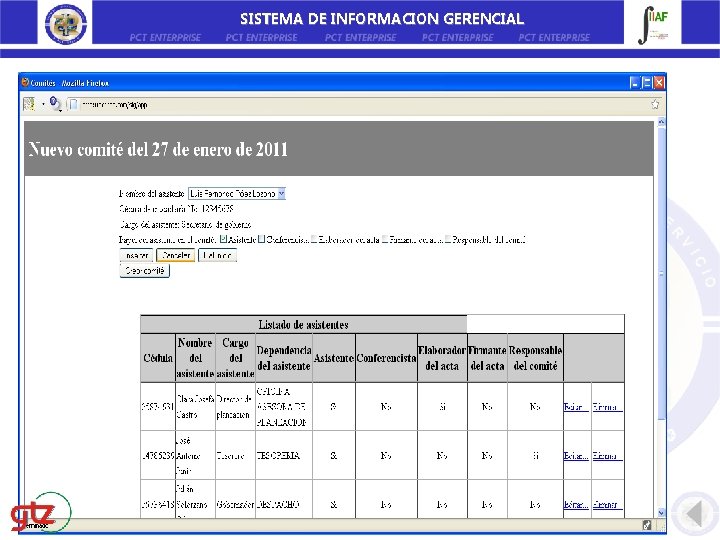
Task: Click the 'Conferencista' column header
Action: (386, 358)
